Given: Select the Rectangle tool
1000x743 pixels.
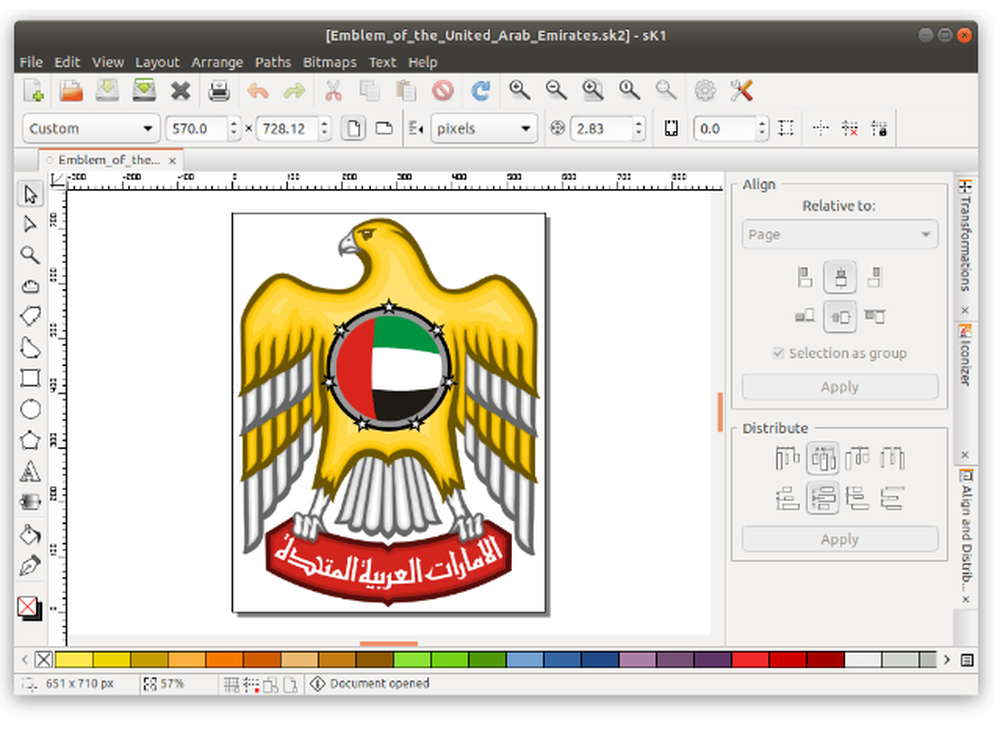Looking at the screenshot, I should coord(30,378).
